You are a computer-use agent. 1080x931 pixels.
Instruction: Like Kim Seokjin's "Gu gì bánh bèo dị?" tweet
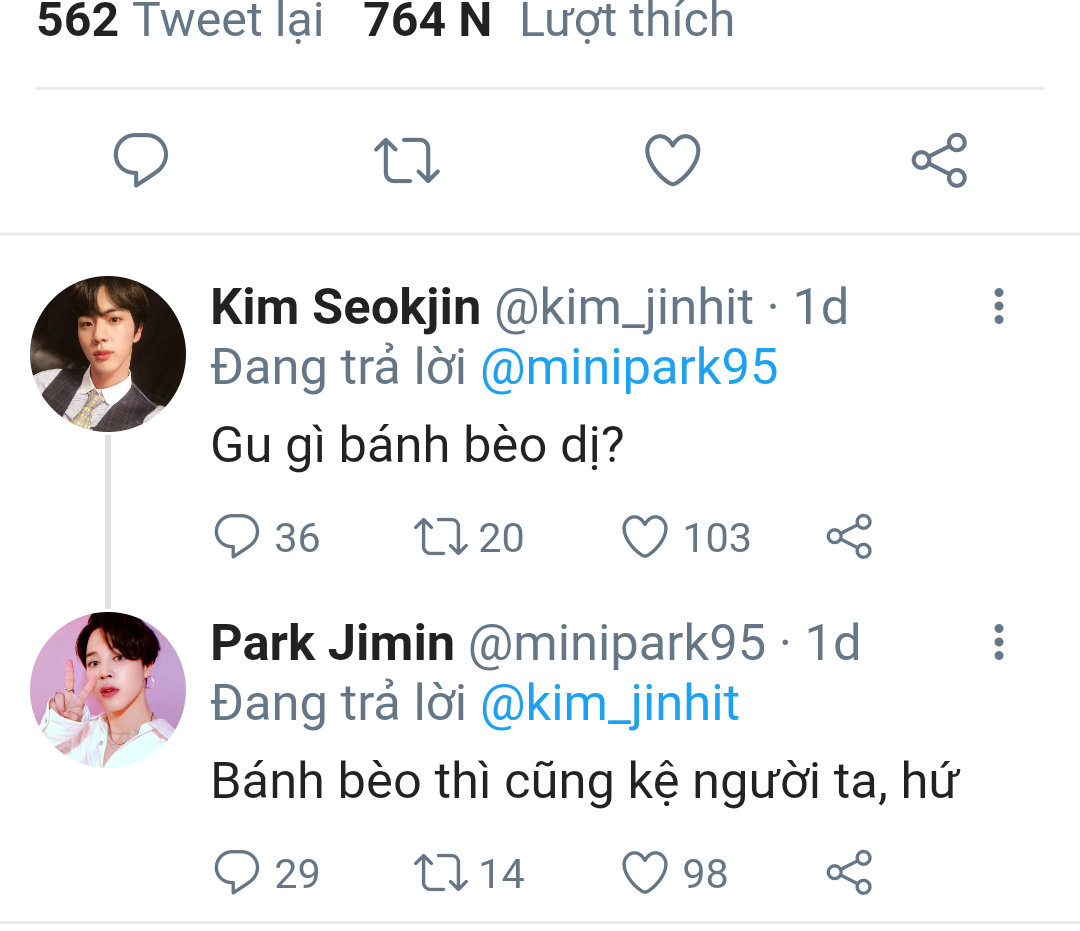tap(645, 537)
